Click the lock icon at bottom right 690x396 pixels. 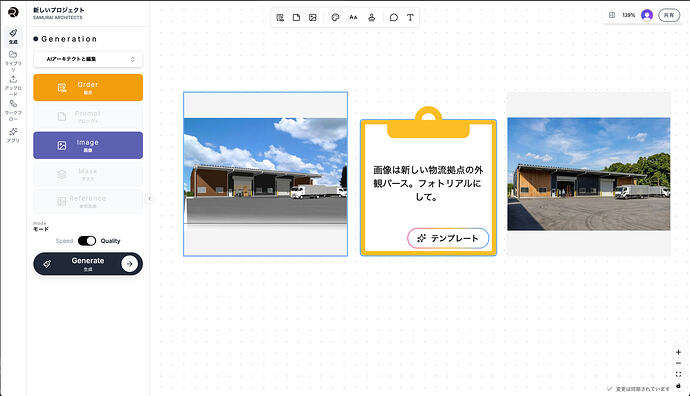pos(678,385)
